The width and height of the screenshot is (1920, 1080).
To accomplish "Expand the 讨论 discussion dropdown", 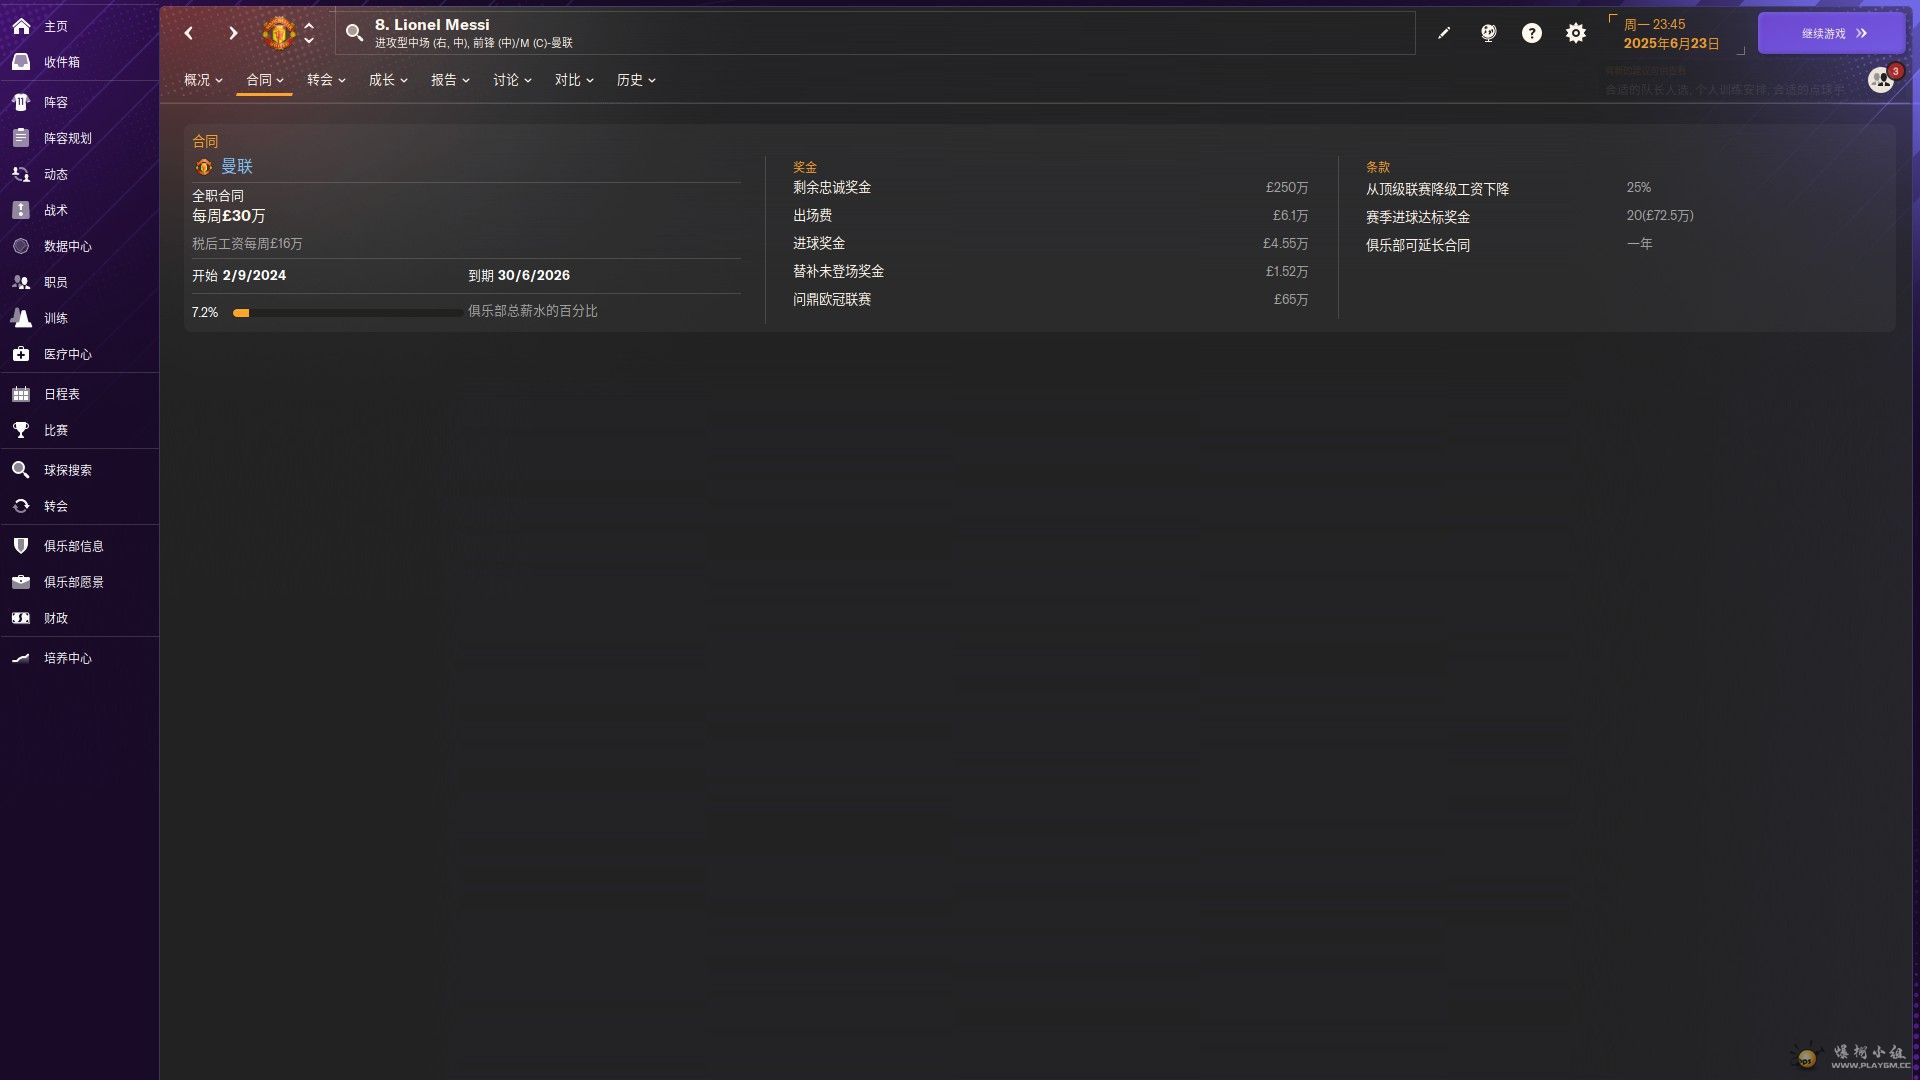I will coord(512,80).
